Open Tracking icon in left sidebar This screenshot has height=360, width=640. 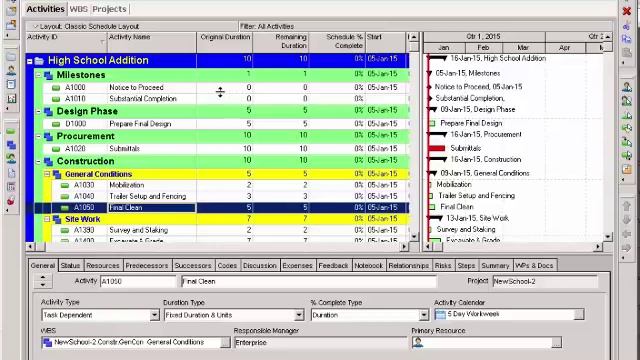[11, 98]
